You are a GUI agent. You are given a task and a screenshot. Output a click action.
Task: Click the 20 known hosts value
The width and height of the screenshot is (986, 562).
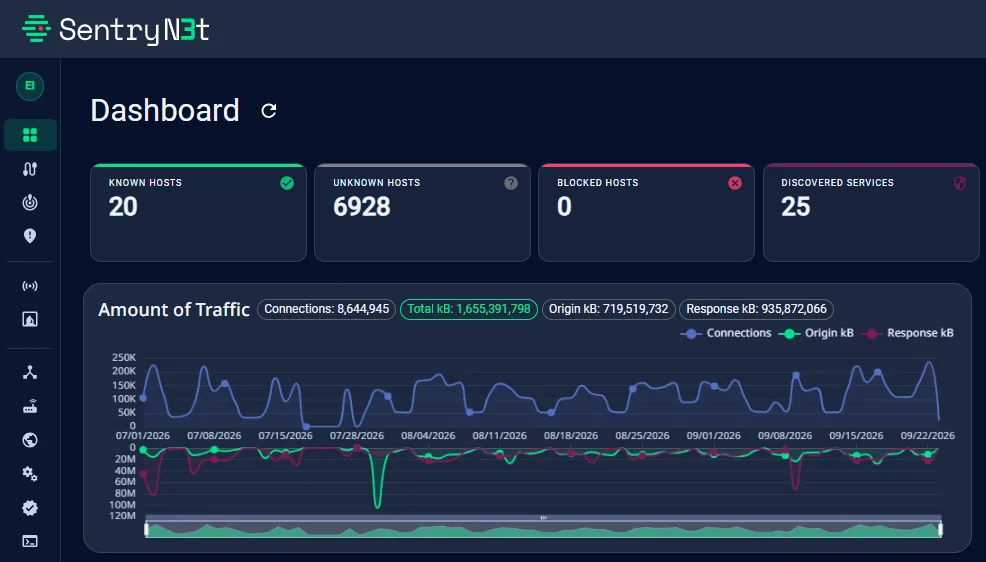point(123,207)
